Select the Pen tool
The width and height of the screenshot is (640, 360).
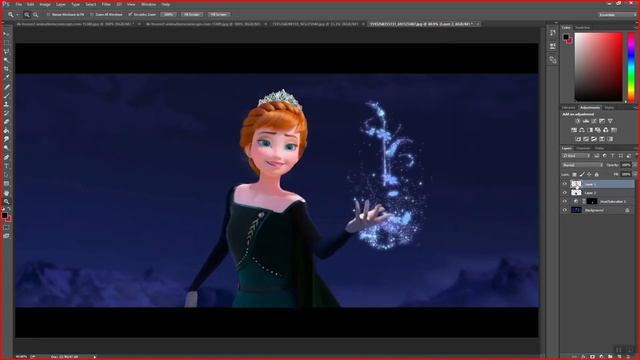point(6,157)
